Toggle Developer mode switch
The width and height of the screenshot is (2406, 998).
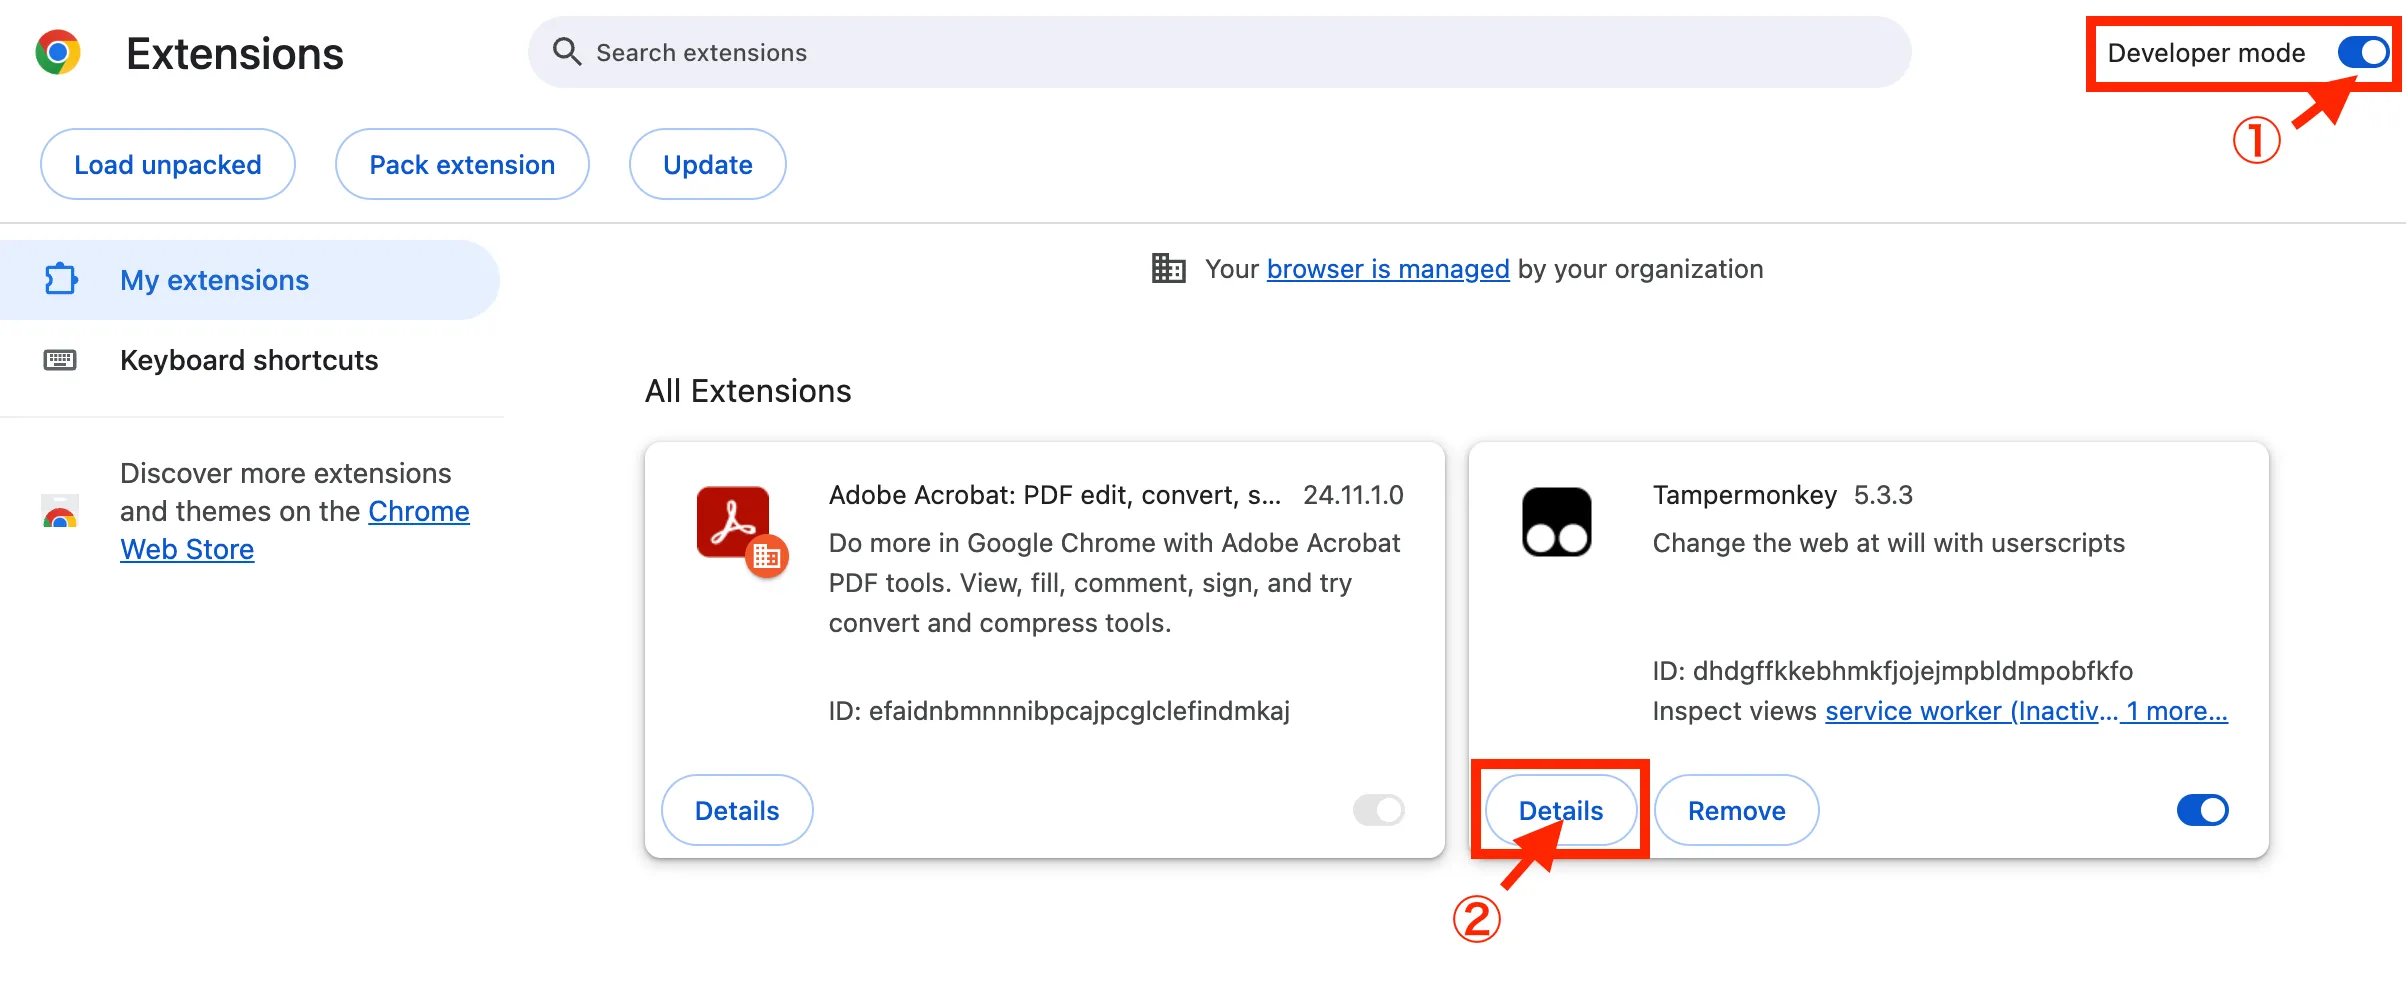2363,52
